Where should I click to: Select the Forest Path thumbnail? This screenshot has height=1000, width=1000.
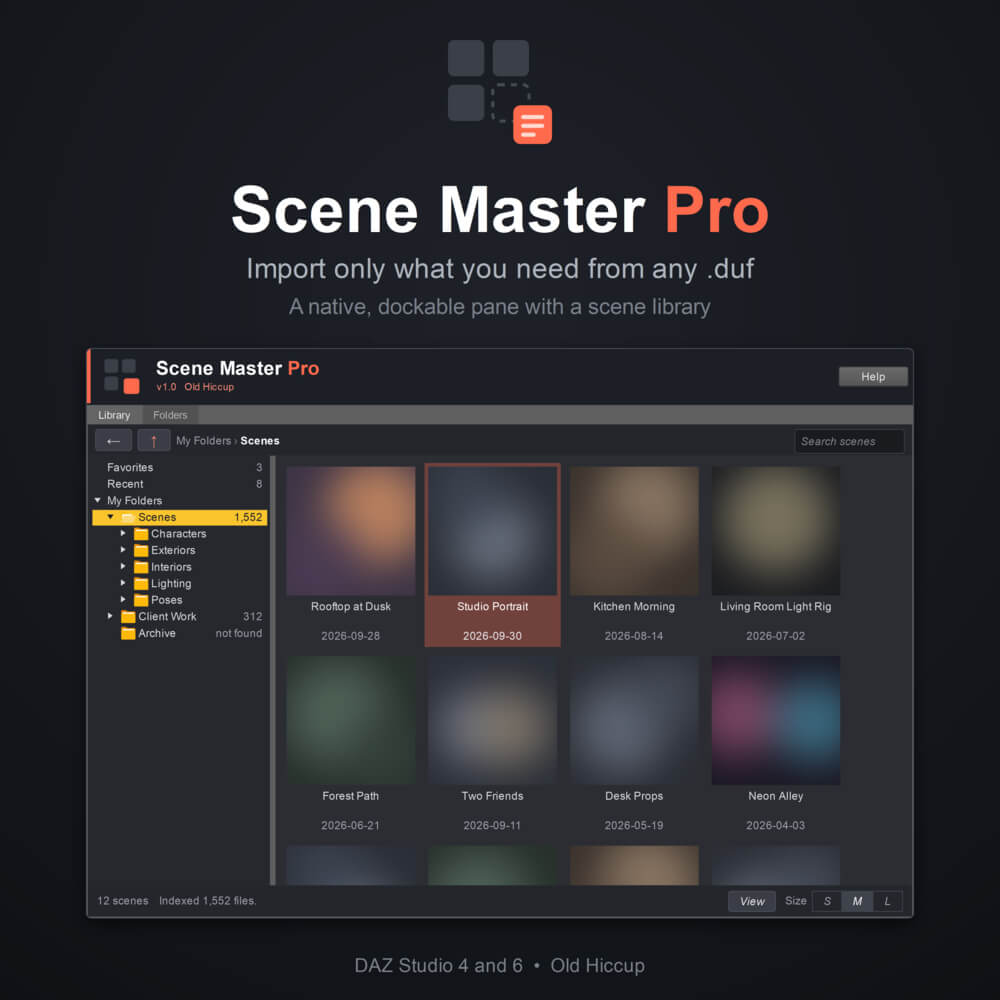click(x=351, y=720)
